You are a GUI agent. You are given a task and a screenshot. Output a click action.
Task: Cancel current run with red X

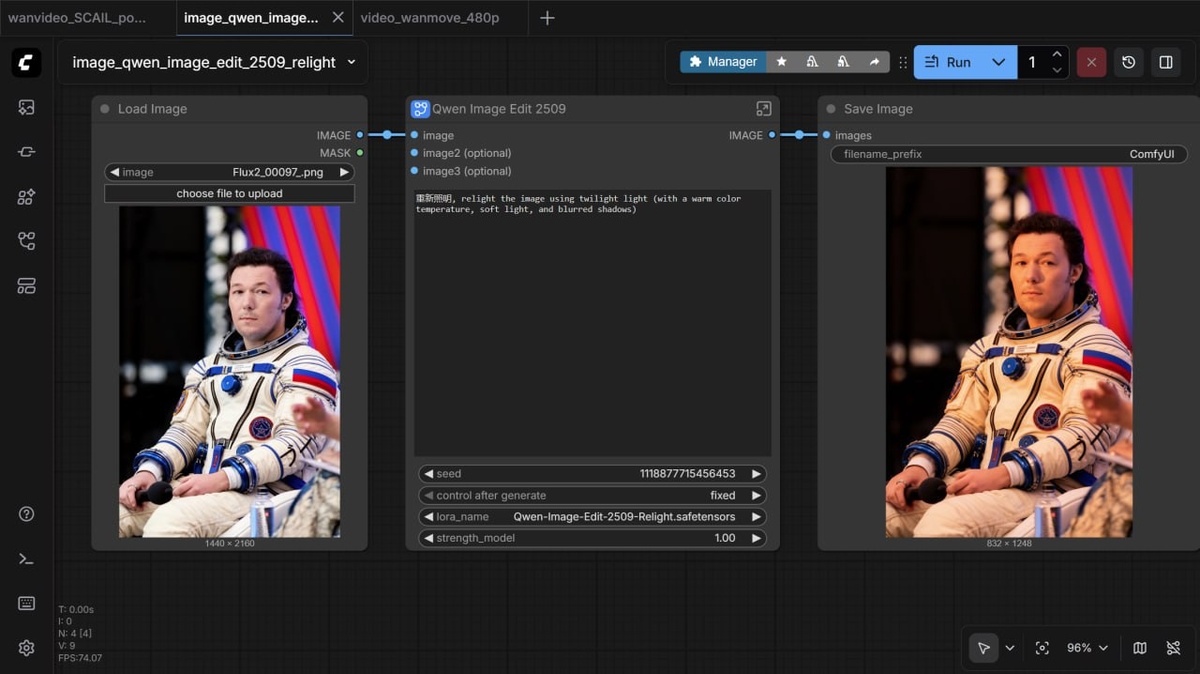(1091, 62)
